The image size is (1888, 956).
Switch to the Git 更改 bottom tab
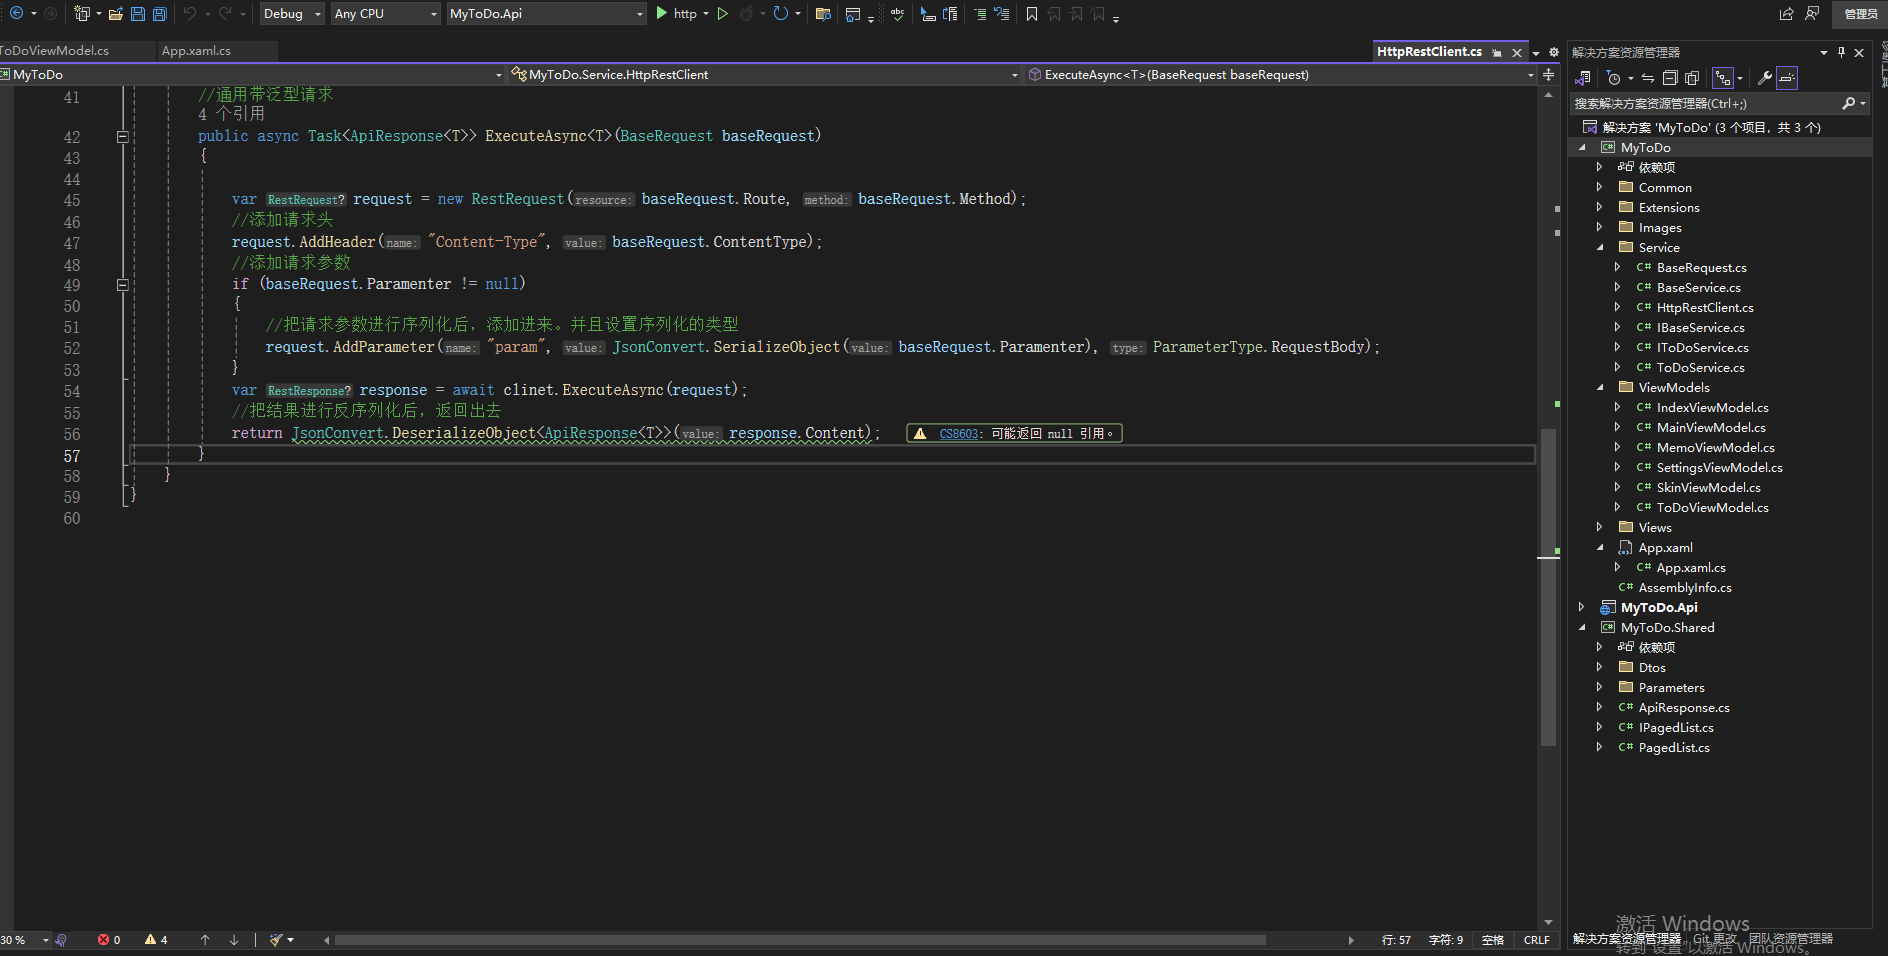click(1714, 939)
